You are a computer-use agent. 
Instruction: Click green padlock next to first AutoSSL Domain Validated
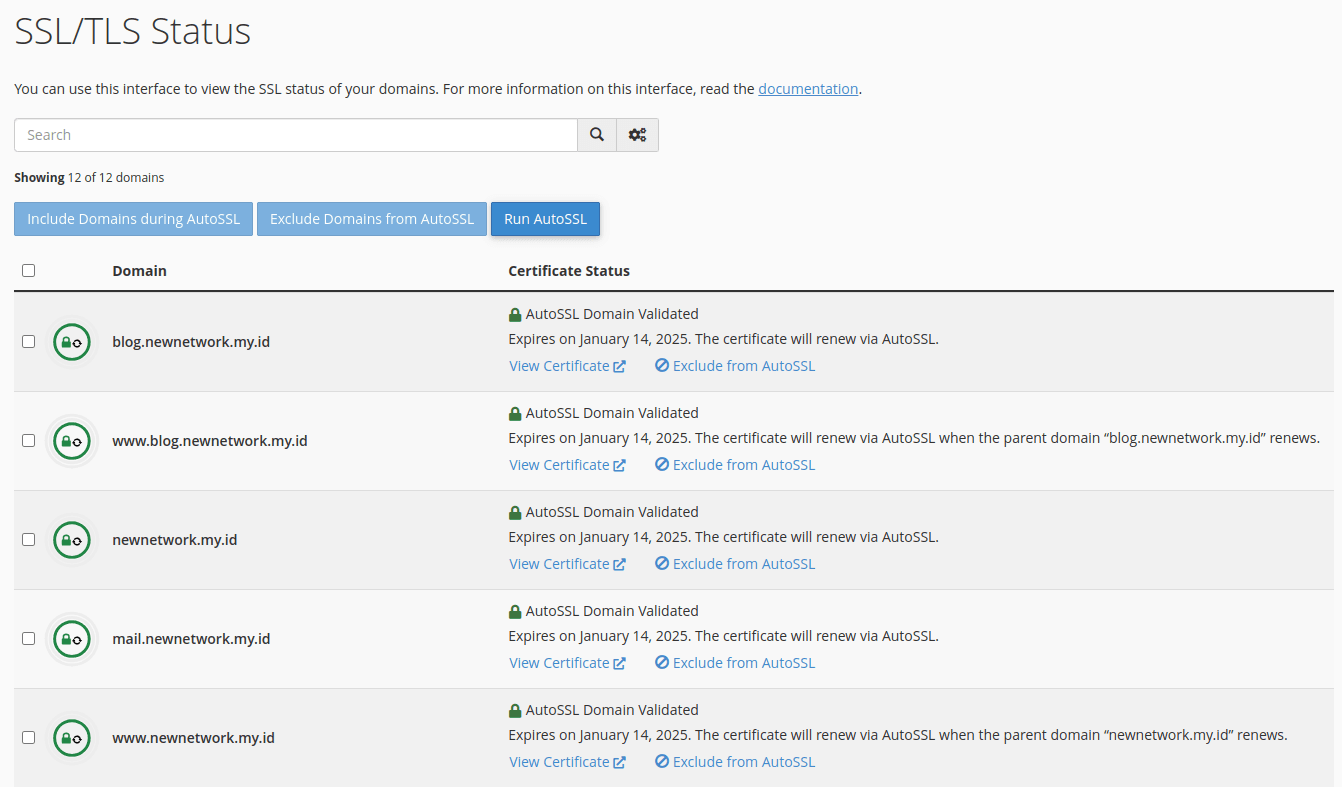pyautogui.click(x=515, y=315)
